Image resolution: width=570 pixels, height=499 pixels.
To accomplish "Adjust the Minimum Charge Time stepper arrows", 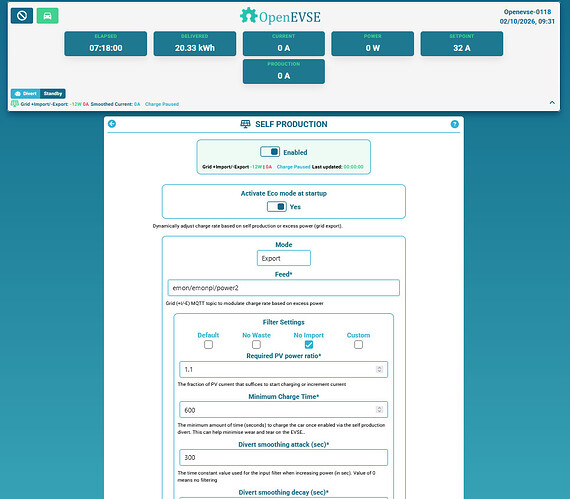I will pyautogui.click(x=379, y=410).
